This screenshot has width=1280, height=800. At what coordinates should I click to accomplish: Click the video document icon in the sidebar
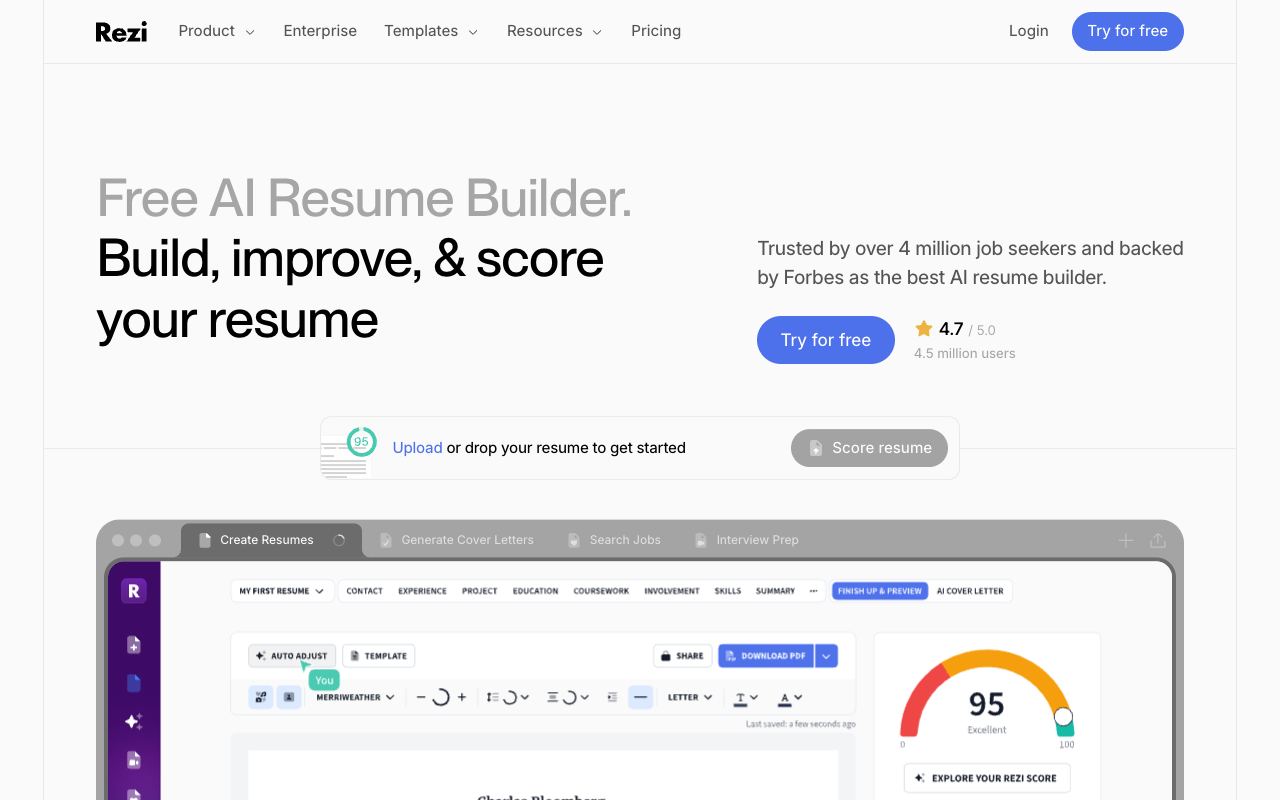point(134,760)
